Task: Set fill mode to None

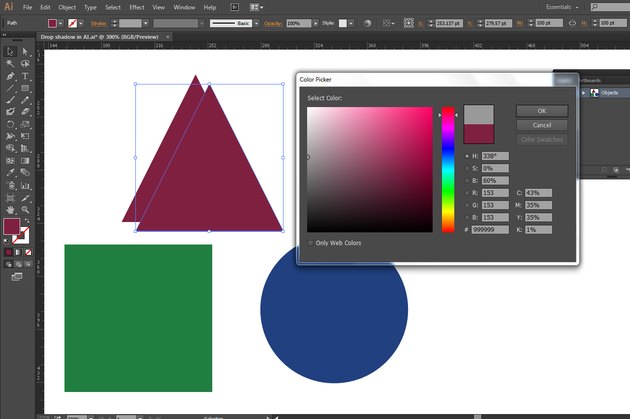Action: pyautogui.click(x=28, y=252)
